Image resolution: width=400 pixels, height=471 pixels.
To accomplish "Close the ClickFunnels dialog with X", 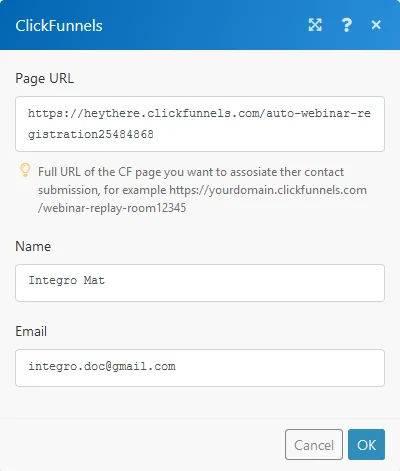I will click(376, 25).
